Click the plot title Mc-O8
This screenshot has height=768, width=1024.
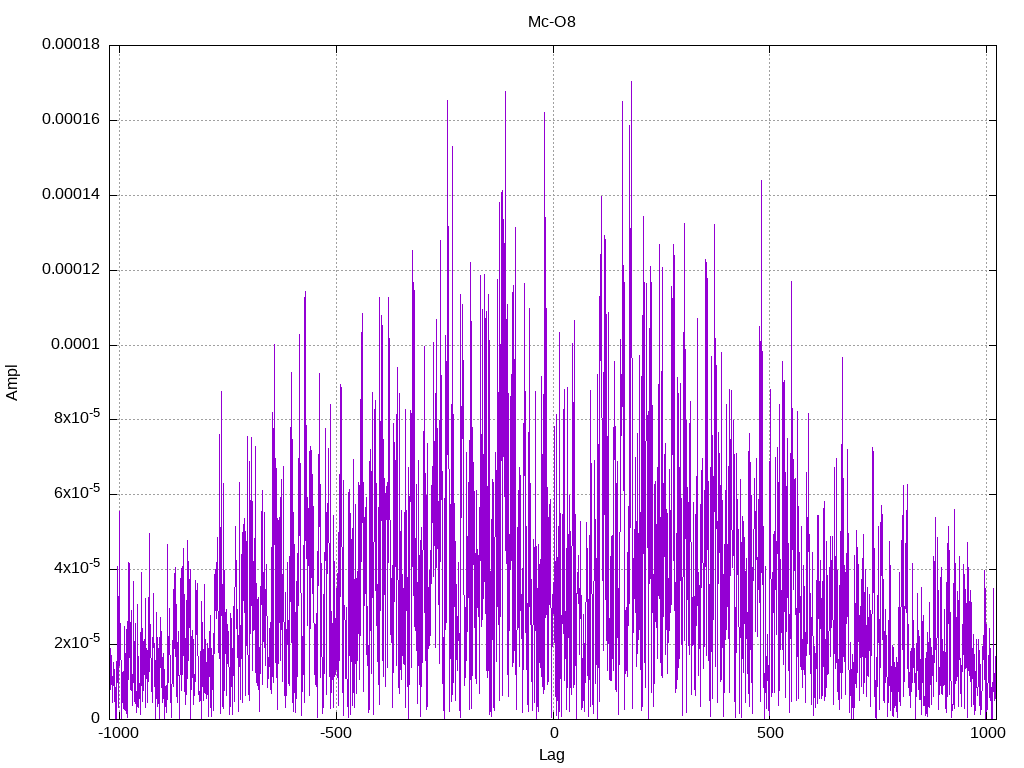pos(552,22)
